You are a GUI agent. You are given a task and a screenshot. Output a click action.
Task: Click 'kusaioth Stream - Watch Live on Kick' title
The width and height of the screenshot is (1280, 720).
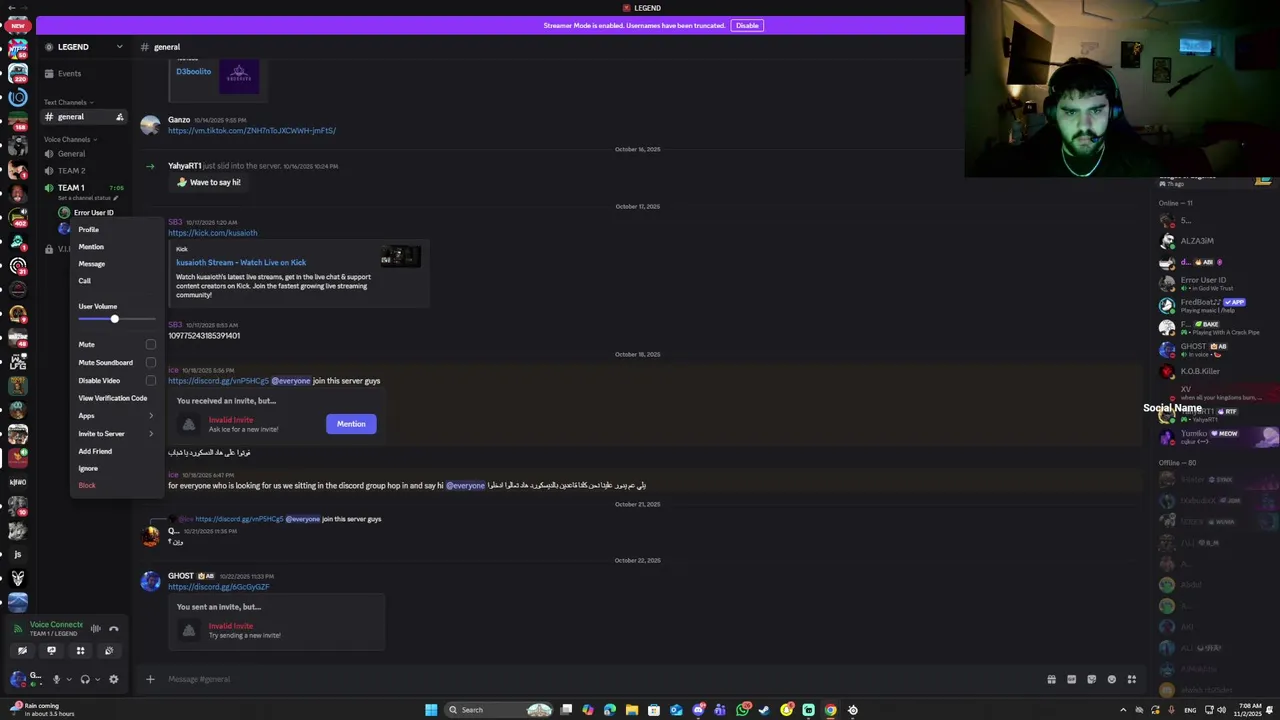(x=241, y=263)
